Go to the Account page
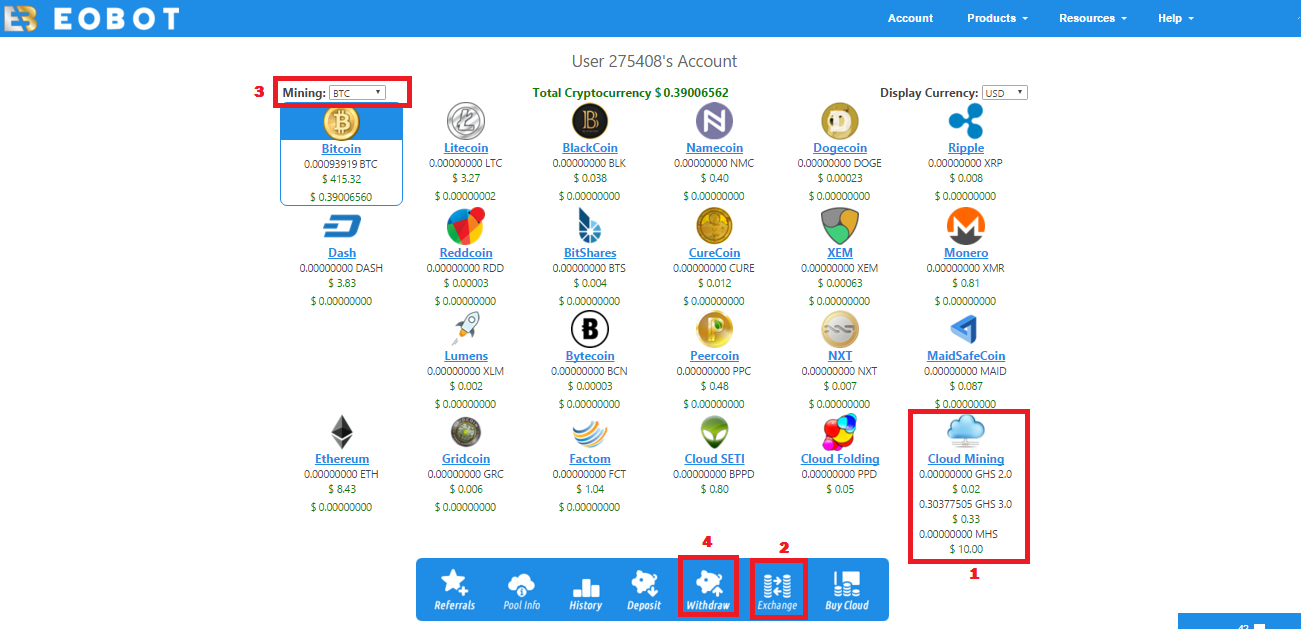The image size is (1301, 629). coord(910,18)
